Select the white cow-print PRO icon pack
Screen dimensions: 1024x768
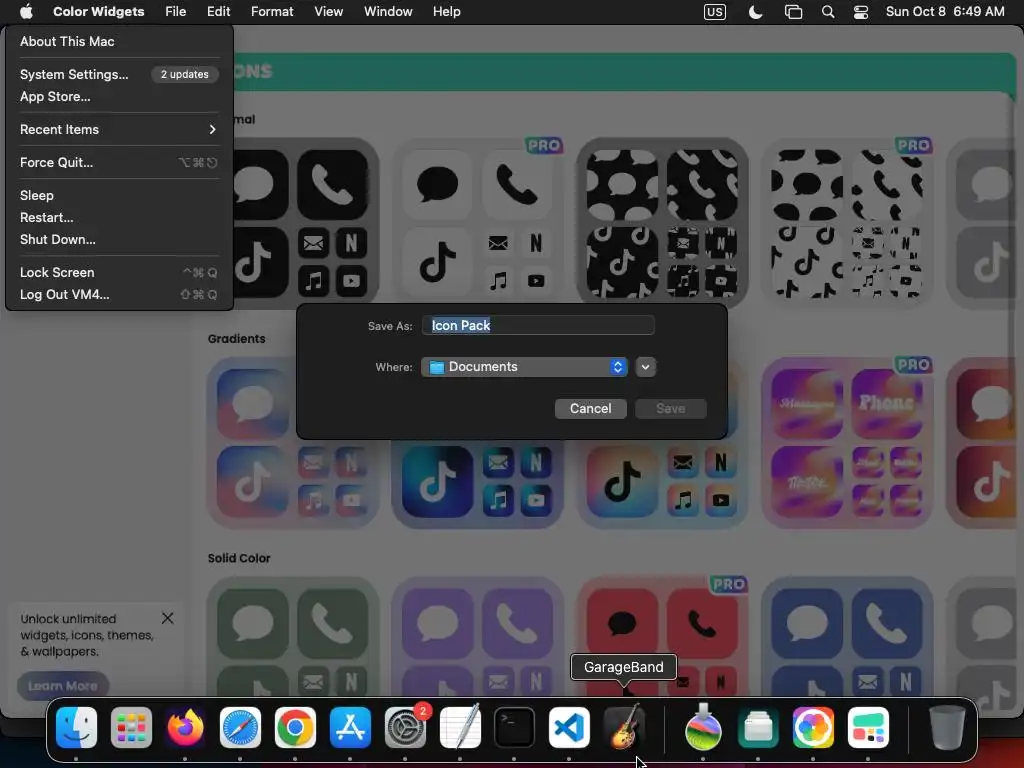coord(847,222)
